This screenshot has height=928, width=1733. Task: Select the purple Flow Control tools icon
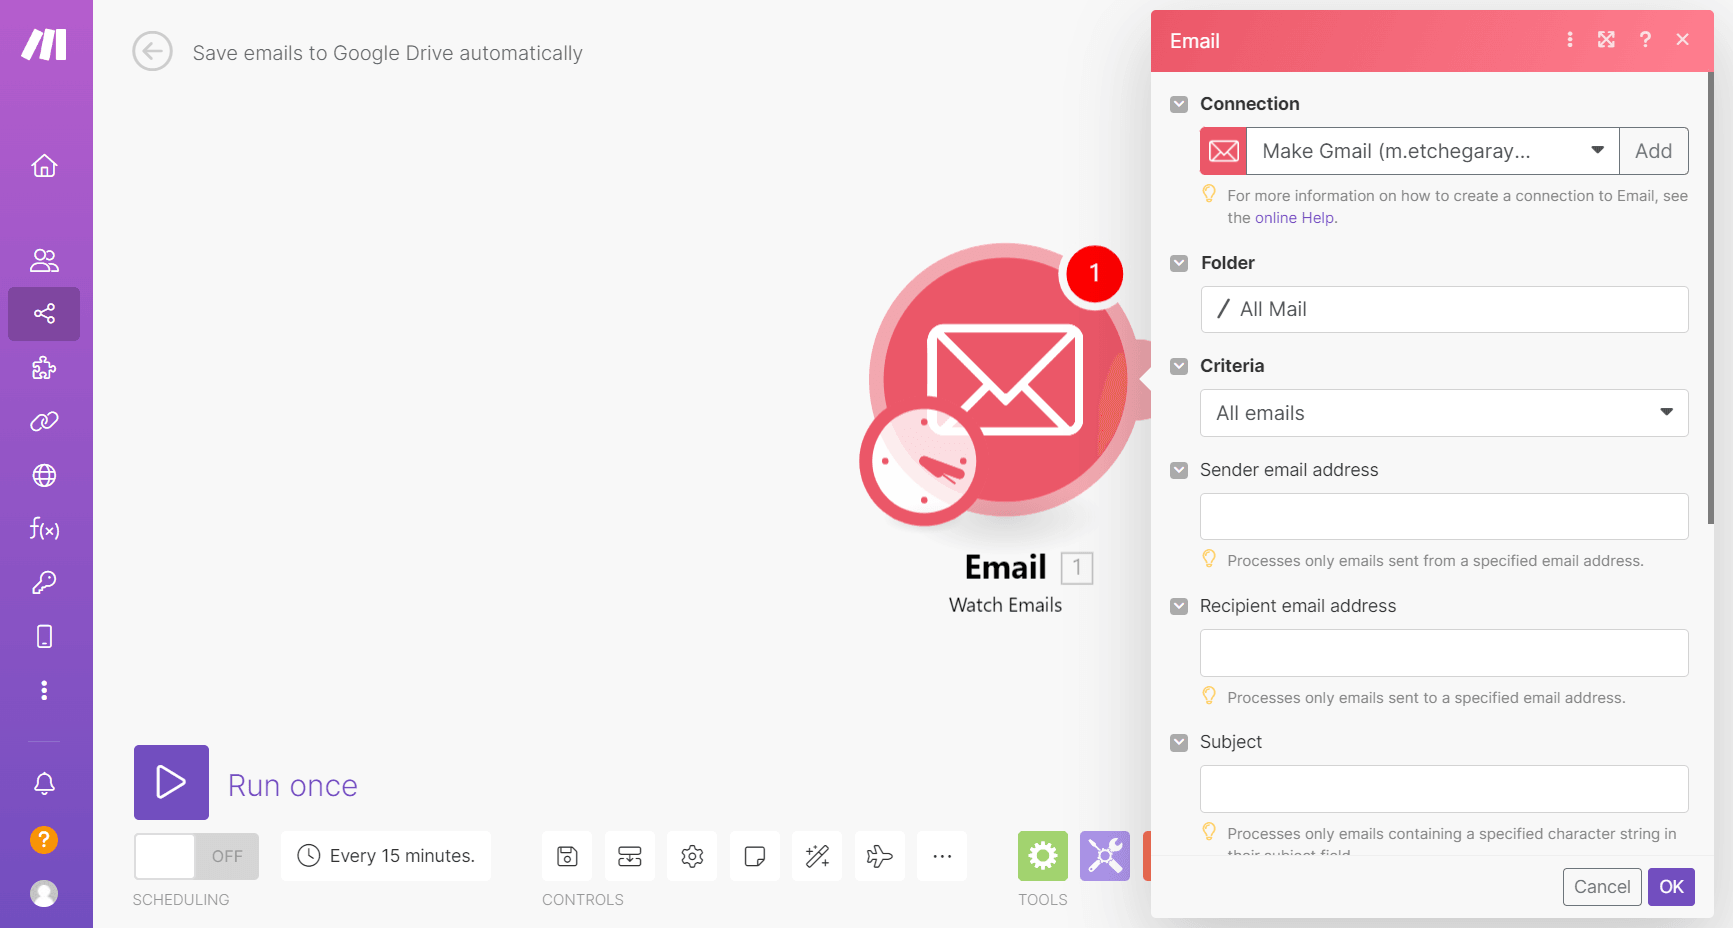click(x=1104, y=856)
